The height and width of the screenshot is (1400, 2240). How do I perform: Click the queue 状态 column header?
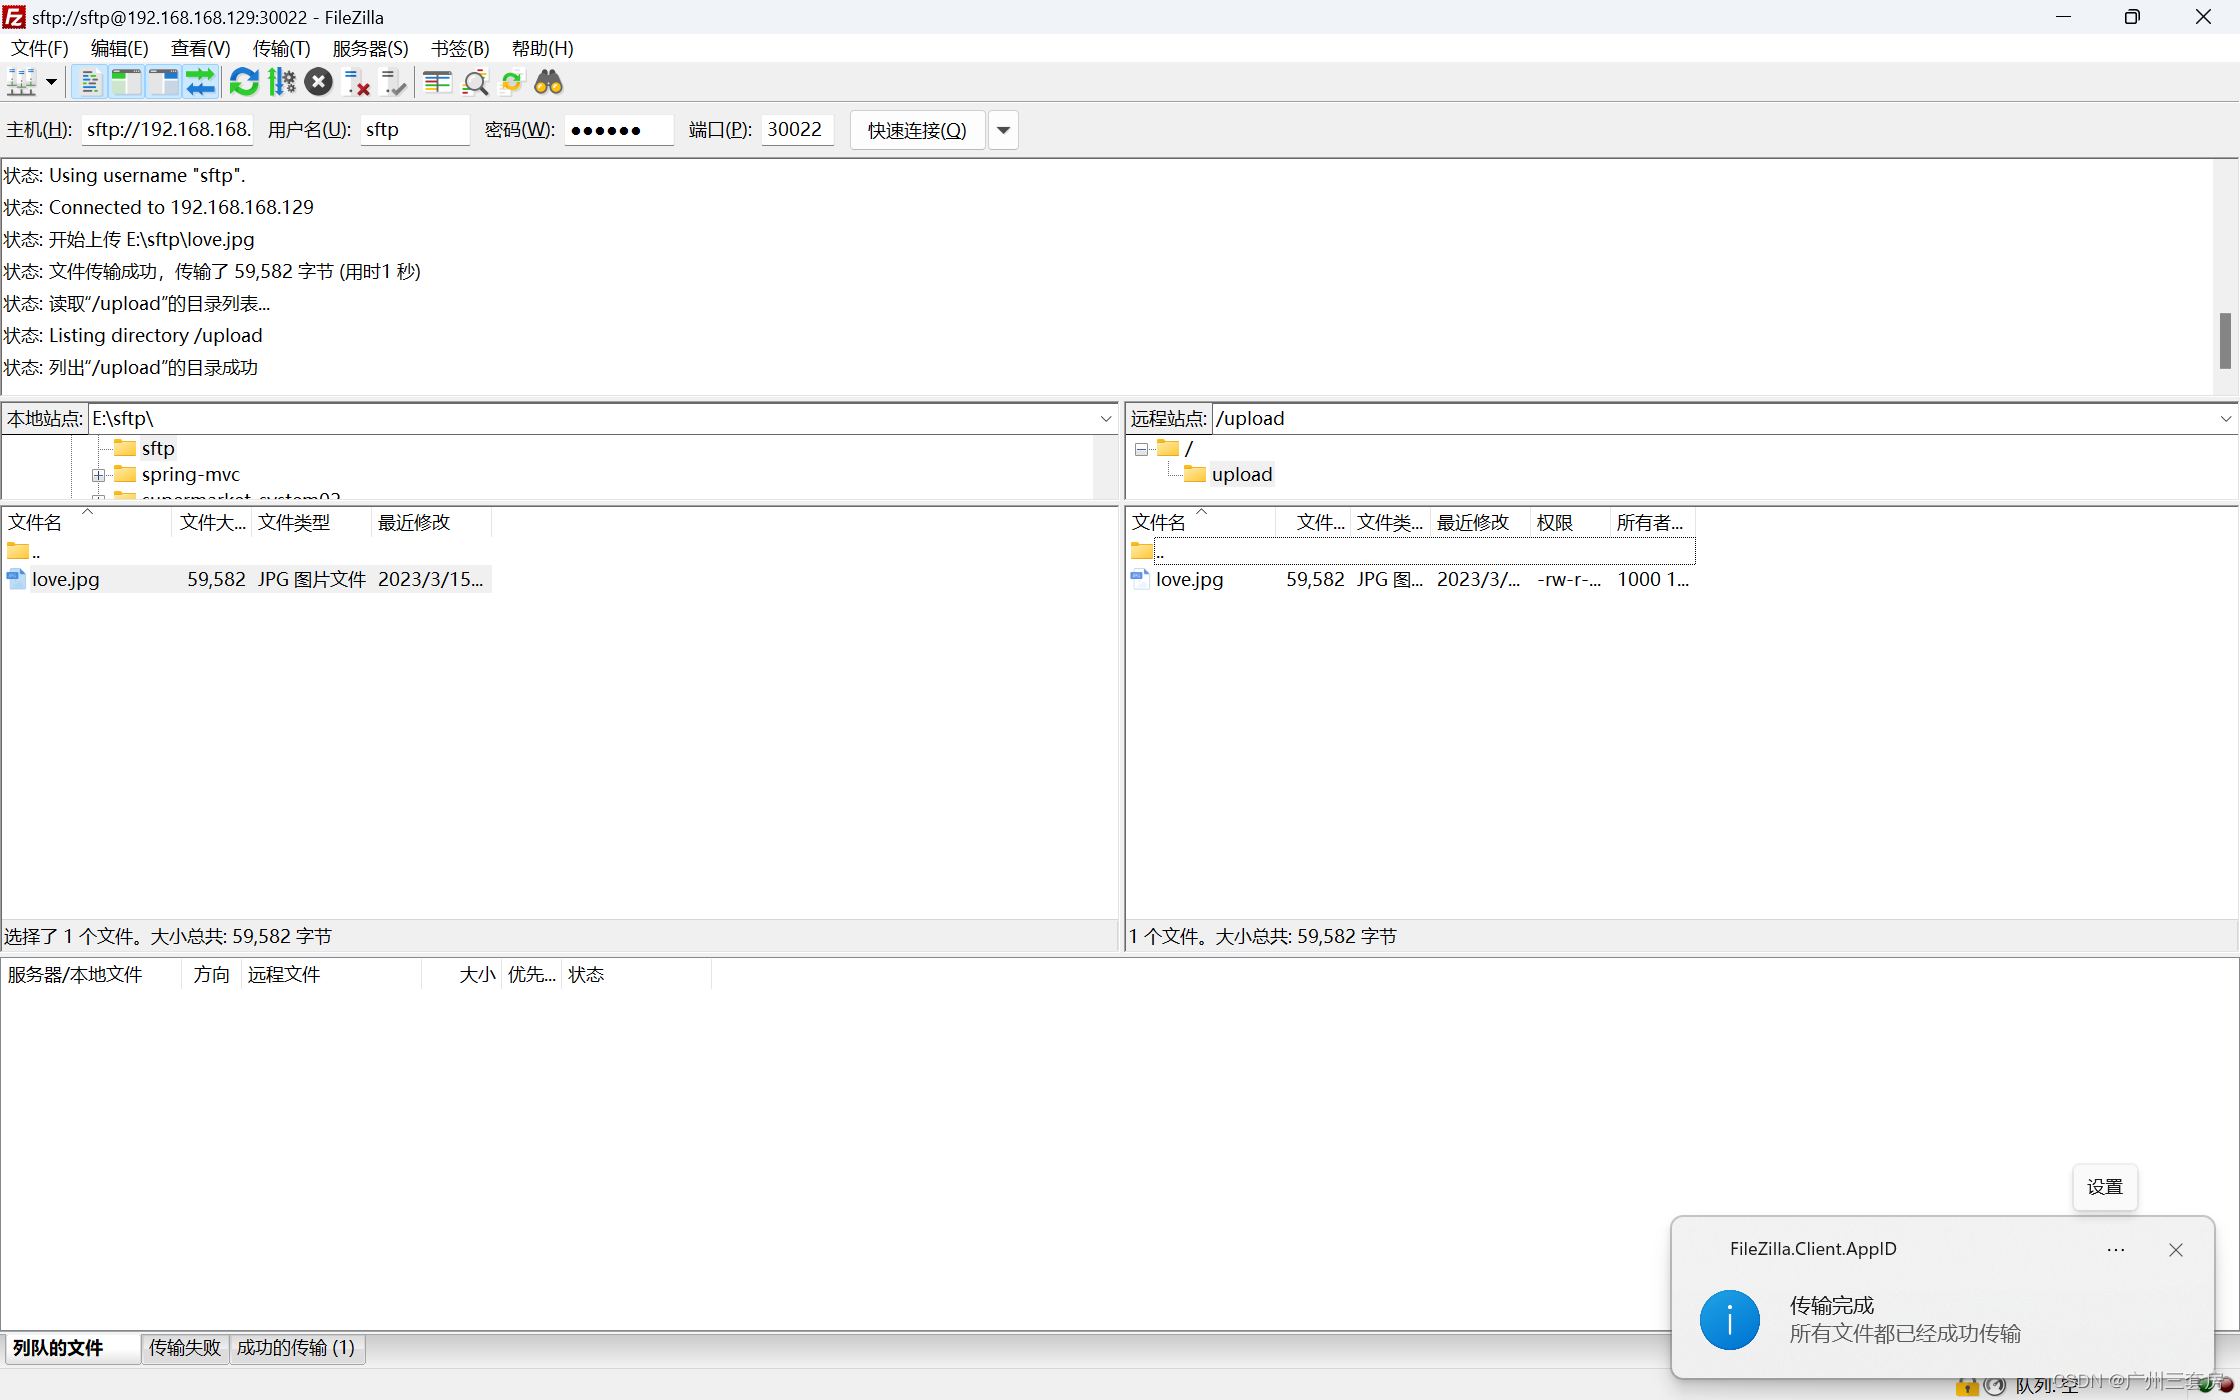click(636, 974)
